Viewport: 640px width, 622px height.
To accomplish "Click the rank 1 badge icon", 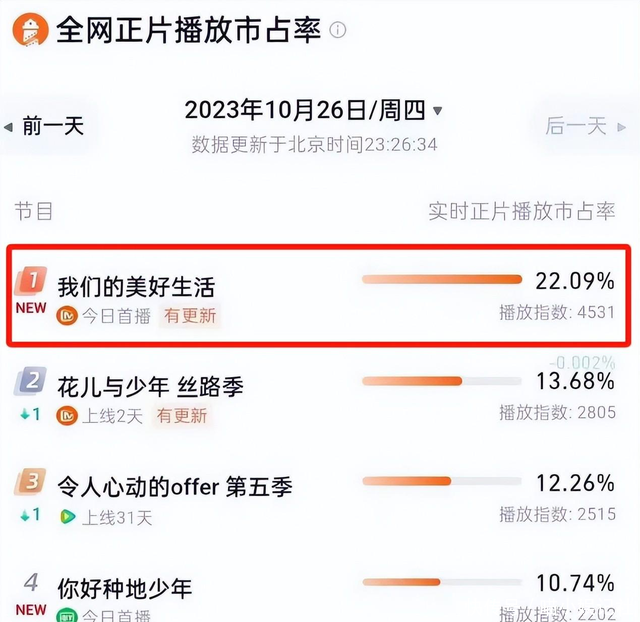I will (x=31, y=279).
